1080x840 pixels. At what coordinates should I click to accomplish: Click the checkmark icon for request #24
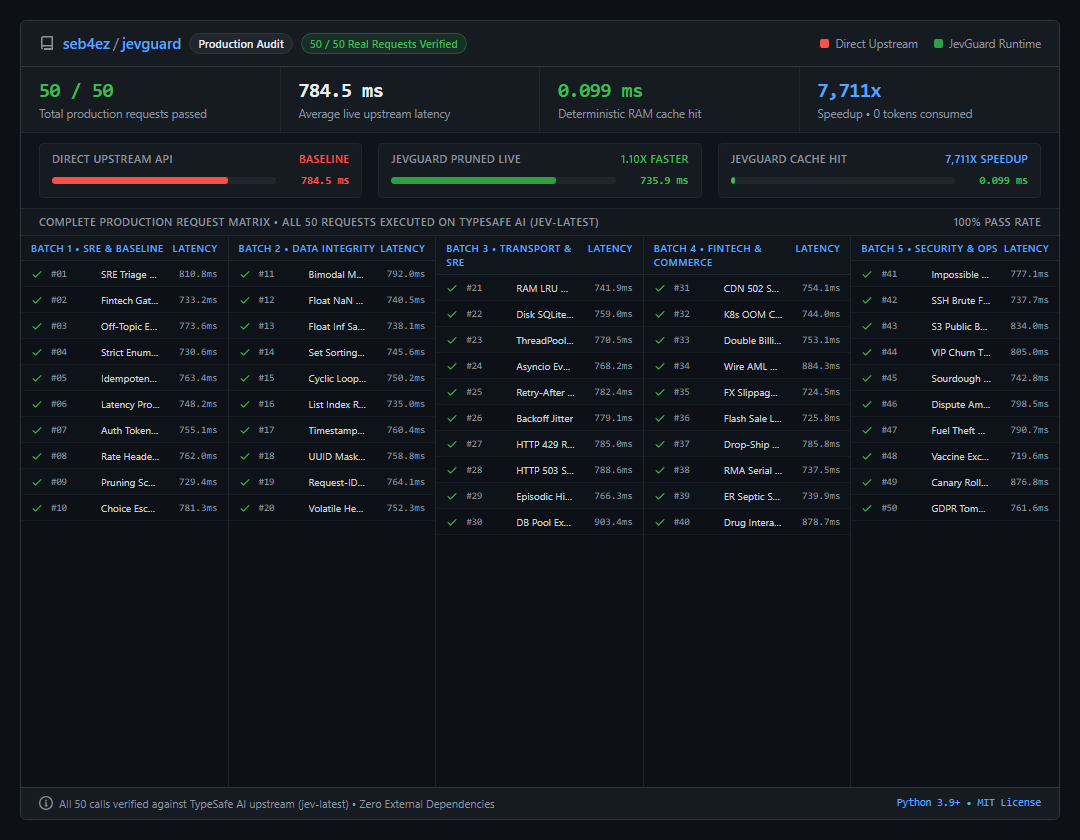point(452,366)
